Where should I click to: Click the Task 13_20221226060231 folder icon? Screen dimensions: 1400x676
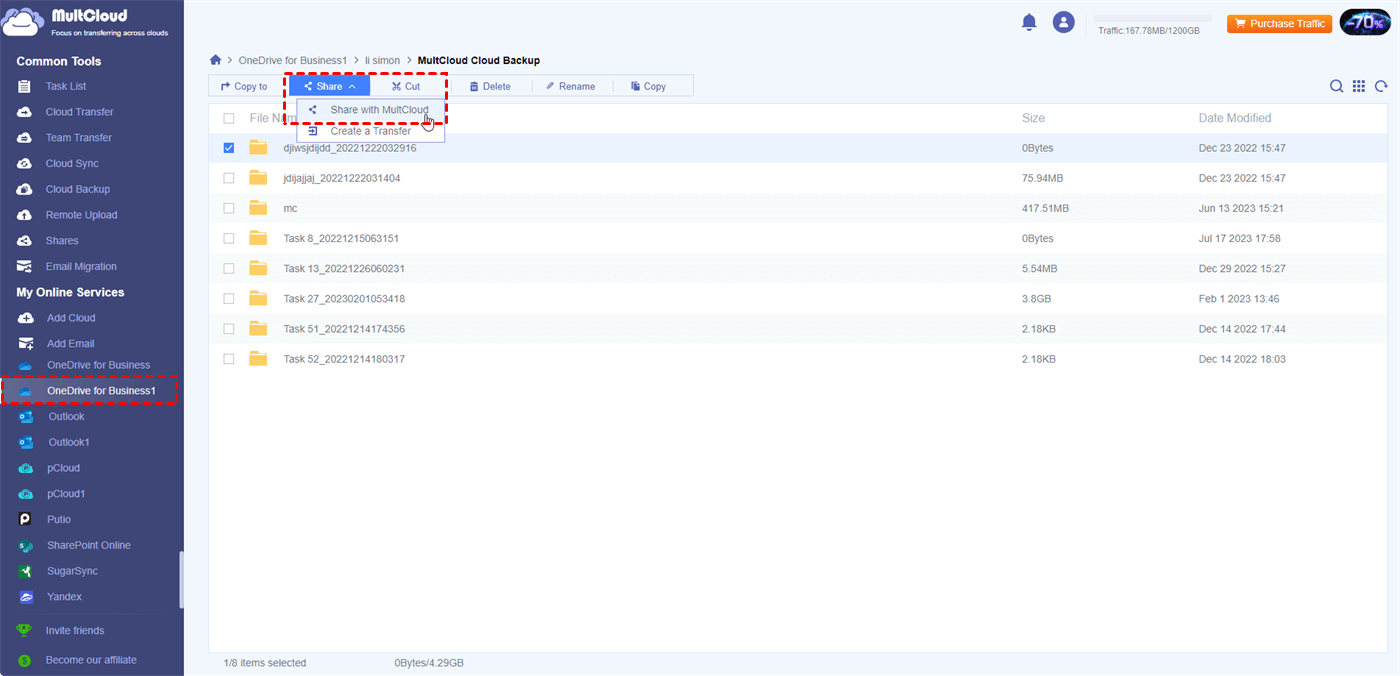259,268
